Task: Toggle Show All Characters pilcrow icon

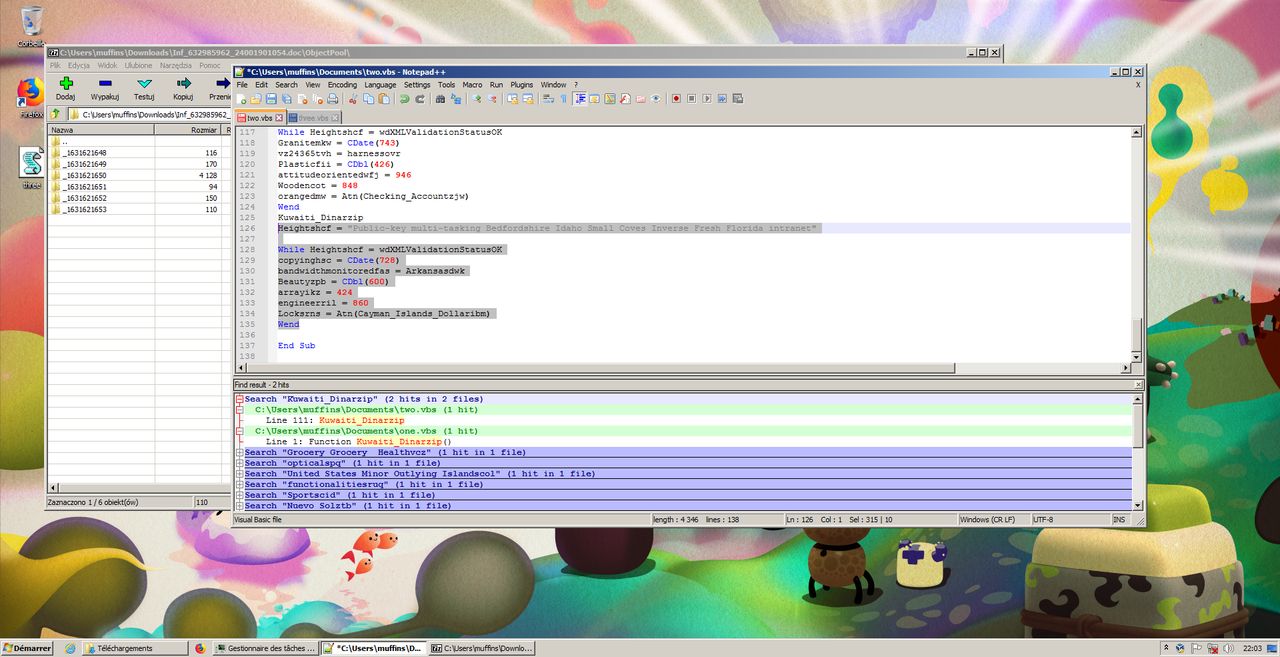Action: [x=563, y=99]
